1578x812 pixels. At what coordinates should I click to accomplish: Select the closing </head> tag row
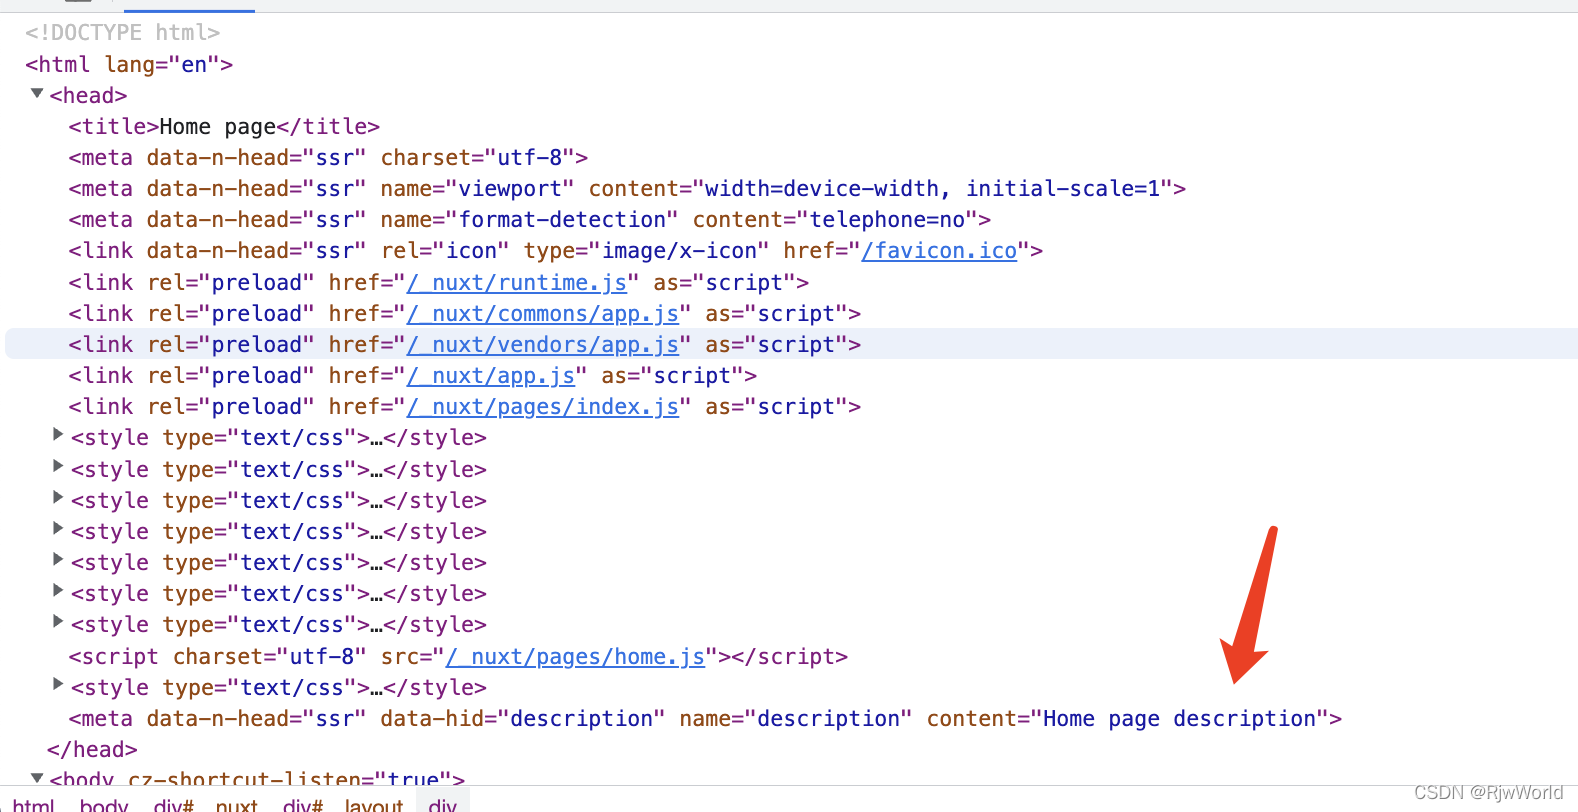92,750
